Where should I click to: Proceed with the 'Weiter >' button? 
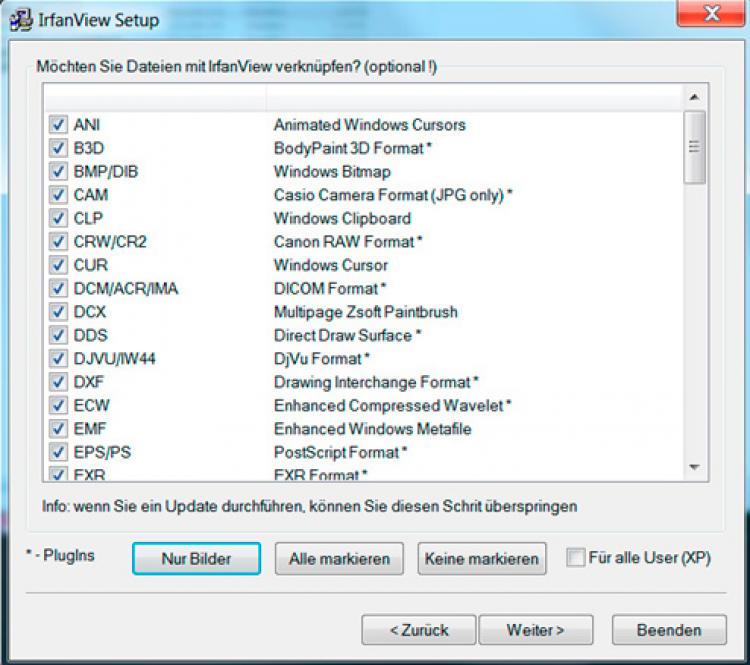point(536,630)
